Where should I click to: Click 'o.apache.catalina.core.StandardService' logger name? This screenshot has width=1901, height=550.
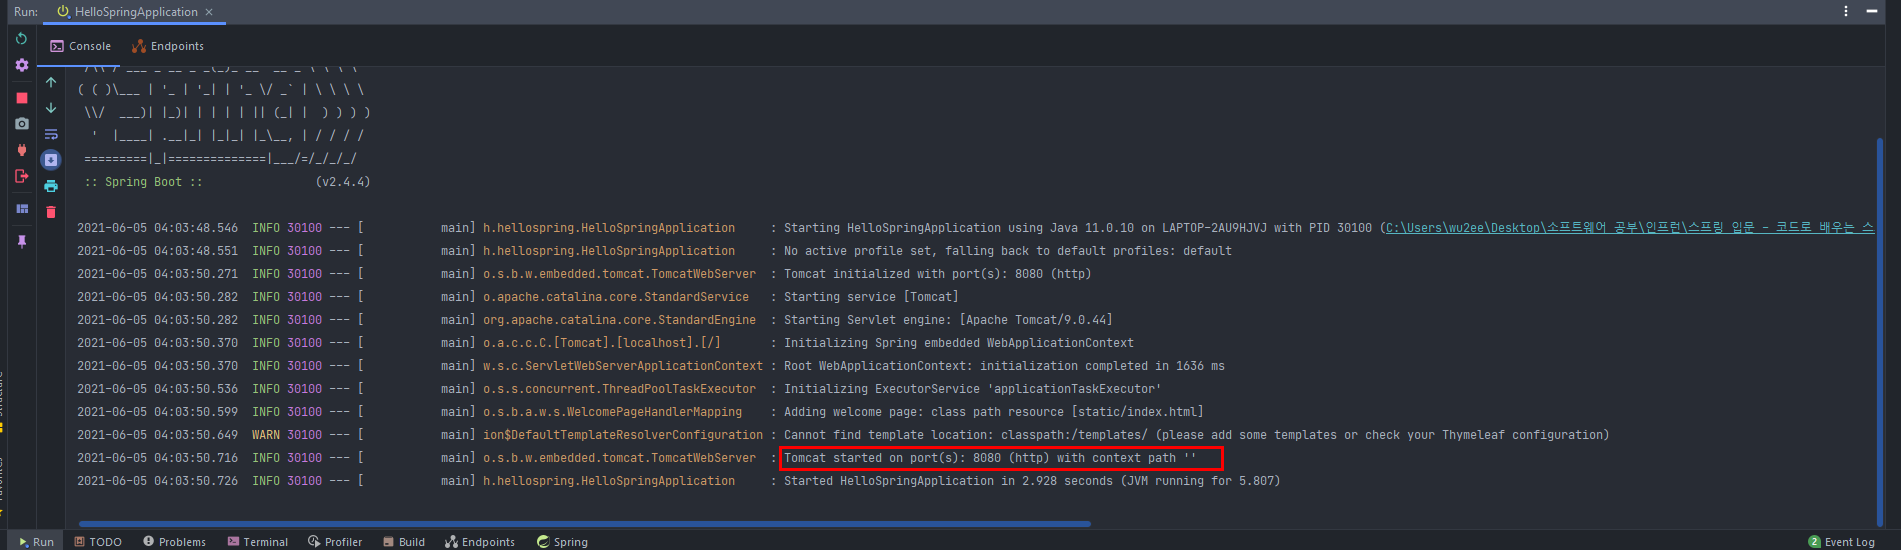[x=616, y=297]
